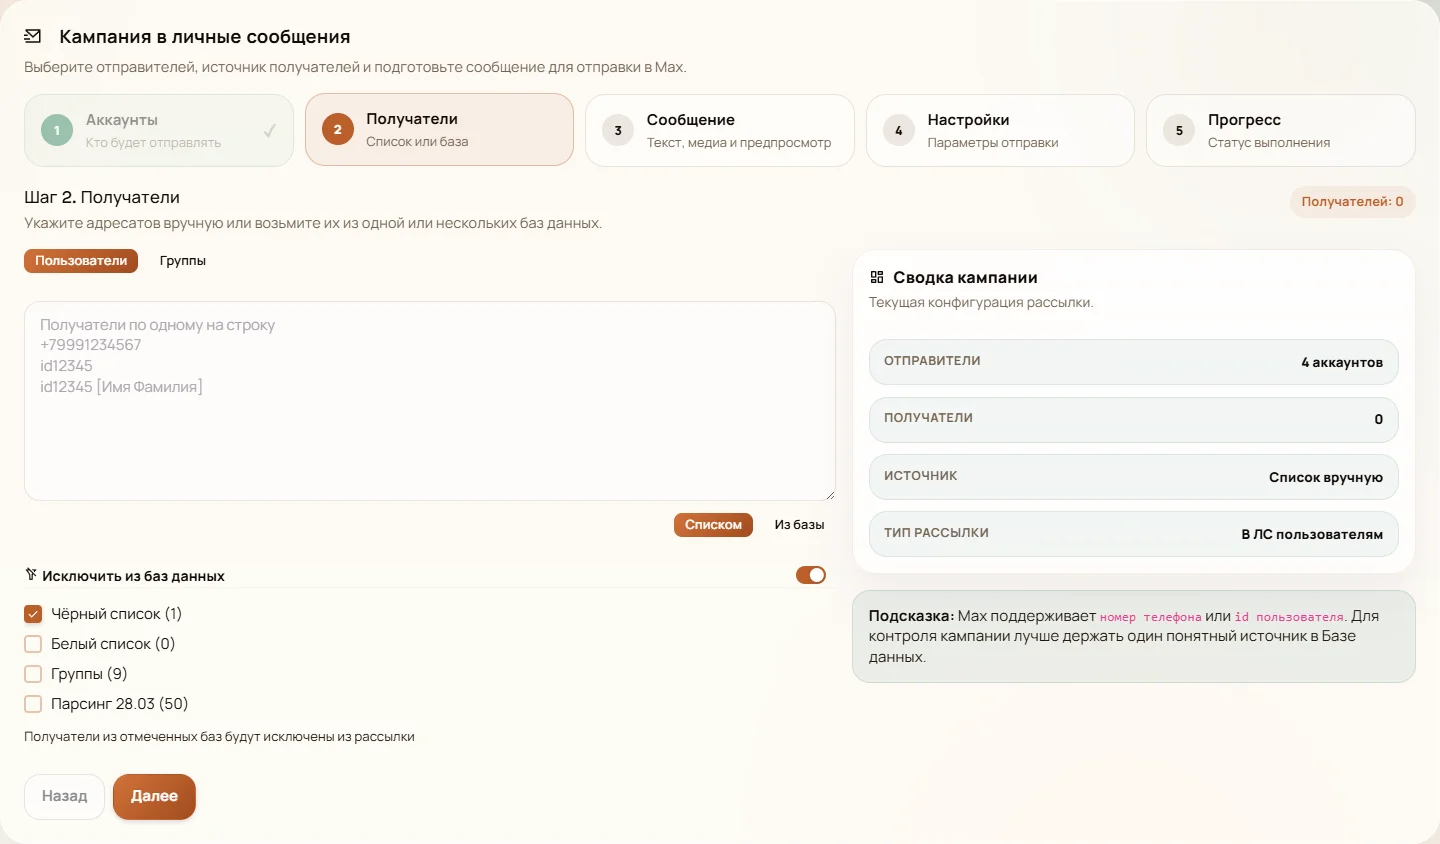
Task: Click into the recipients list text area
Action: coord(430,401)
